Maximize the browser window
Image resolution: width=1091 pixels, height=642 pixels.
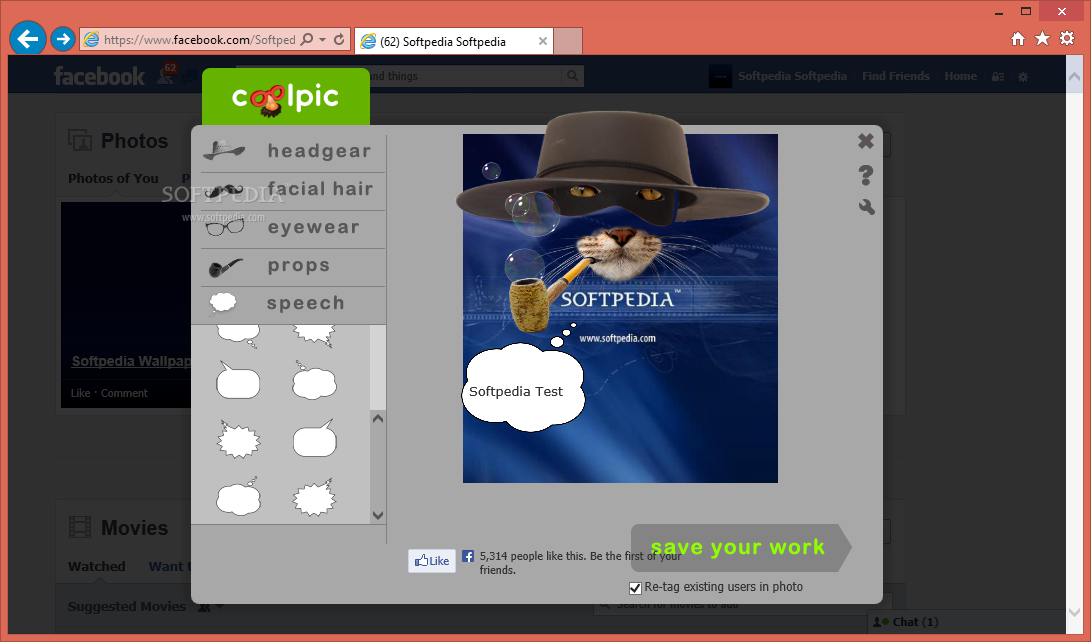(1026, 11)
